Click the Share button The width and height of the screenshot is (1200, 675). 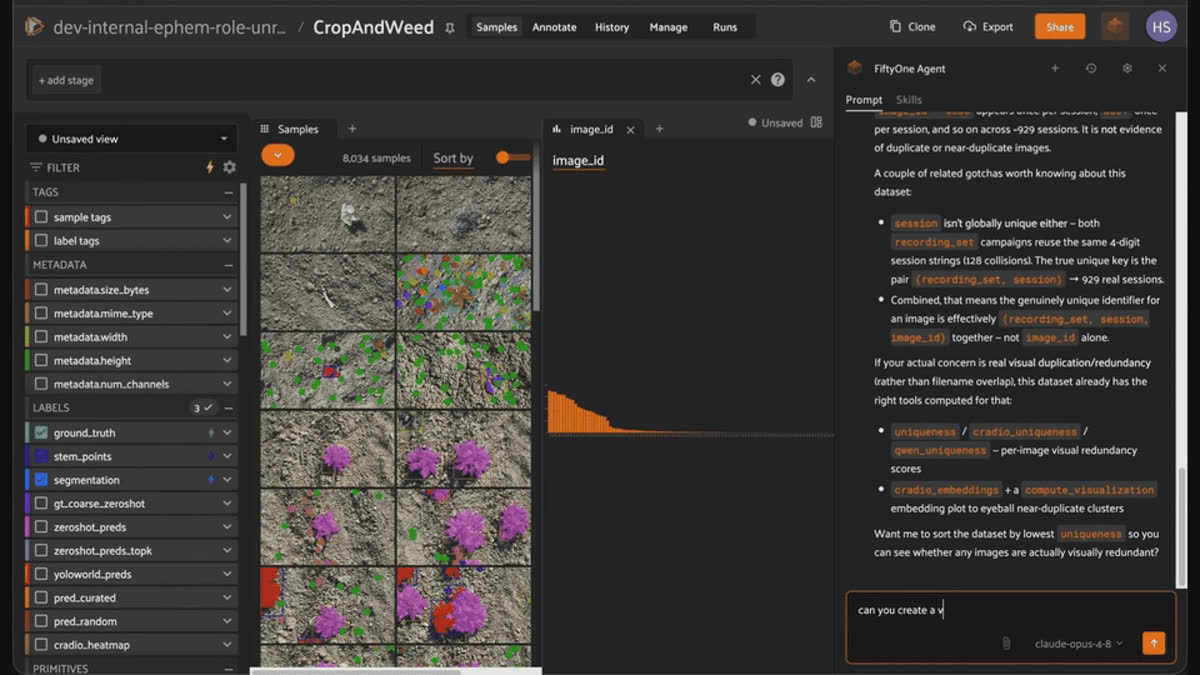[x=1060, y=27]
